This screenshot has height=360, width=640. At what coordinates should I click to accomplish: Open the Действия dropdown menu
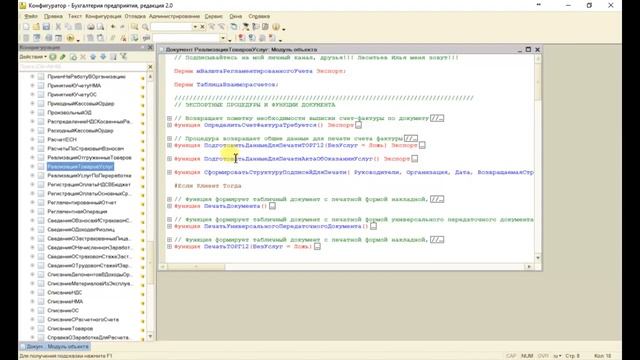[33, 57]
